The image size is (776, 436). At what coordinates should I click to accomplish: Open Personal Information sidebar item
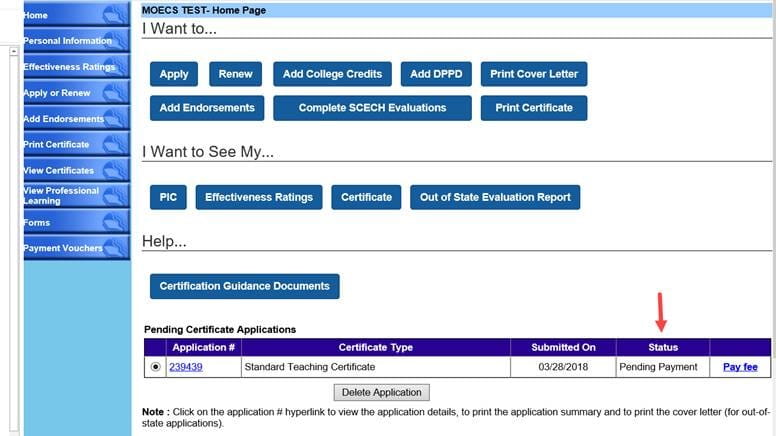point(68,41)
